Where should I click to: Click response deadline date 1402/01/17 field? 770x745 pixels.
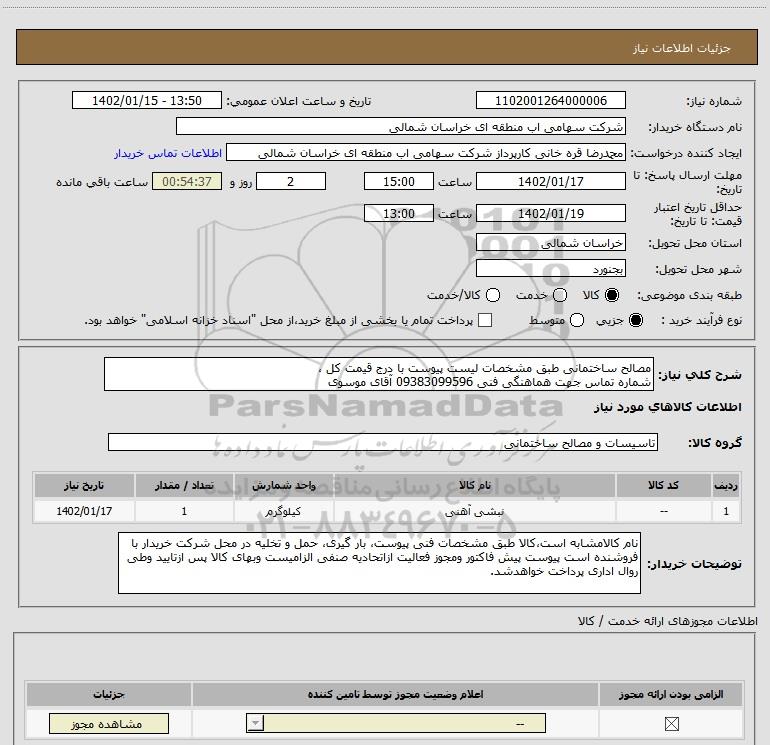[x=550, y=181]
